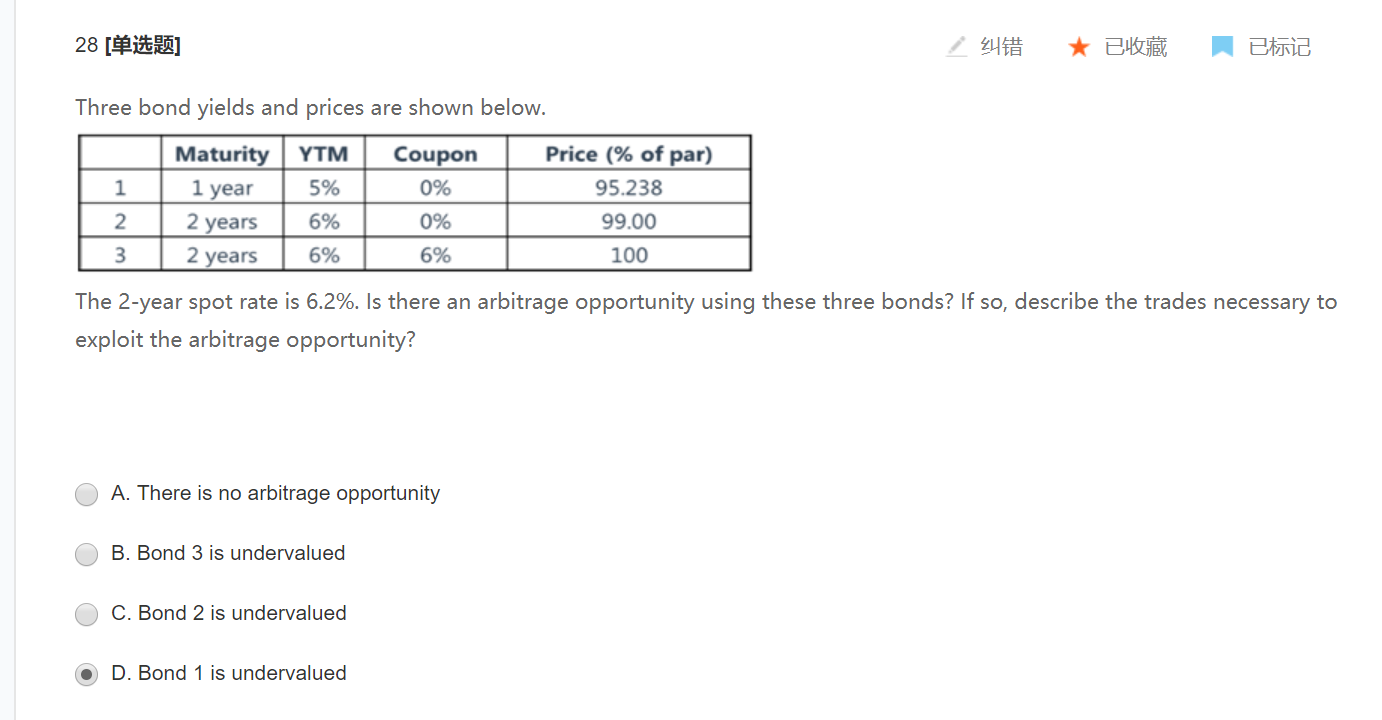1382x720 pixels.
Task: Click the 已收藏 favorited label
Action: point(1135,47)
